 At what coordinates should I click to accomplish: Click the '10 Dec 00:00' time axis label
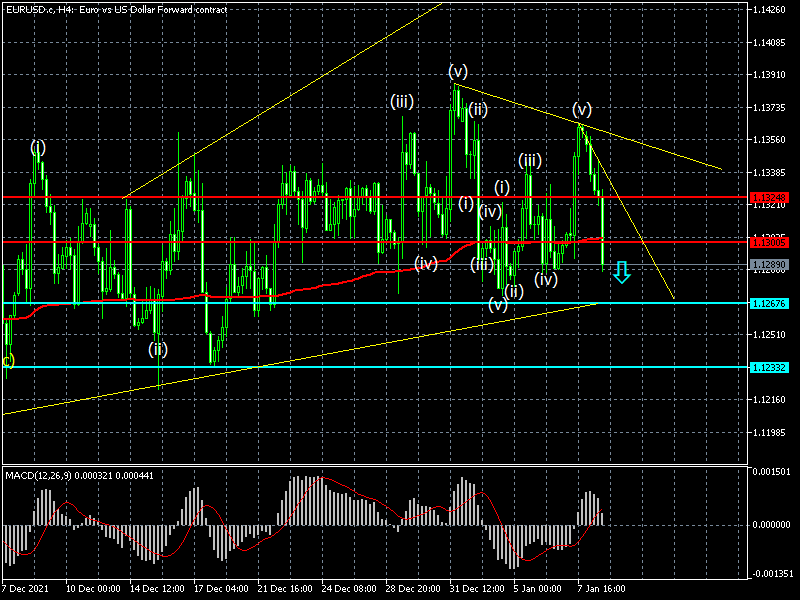coord(93,588)
